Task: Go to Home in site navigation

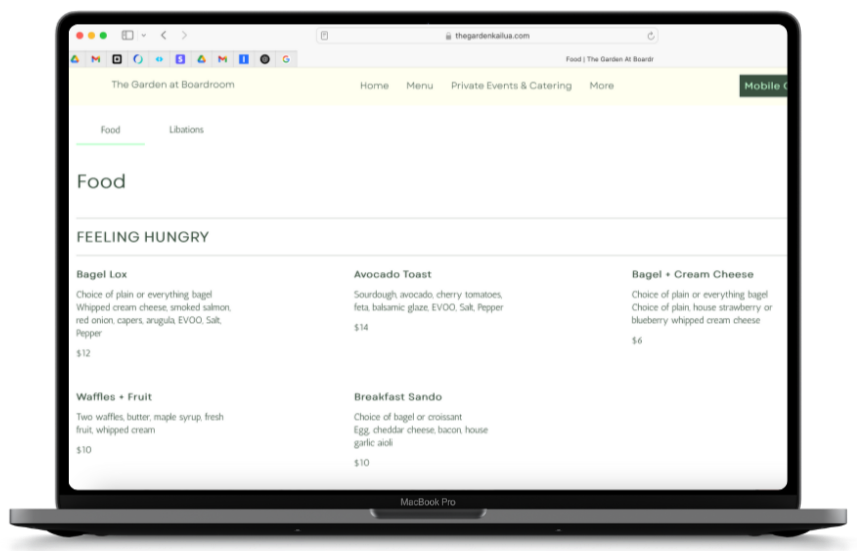Action: click(x=374, y=86)
